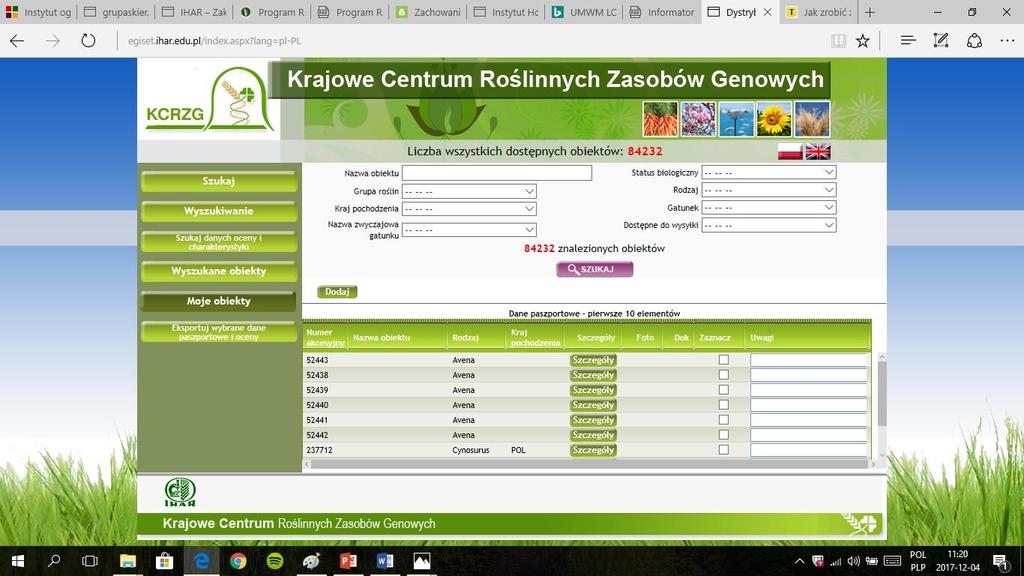
Task: Open Szczegóły for accession 52440
Action: [x=593, y=405]
